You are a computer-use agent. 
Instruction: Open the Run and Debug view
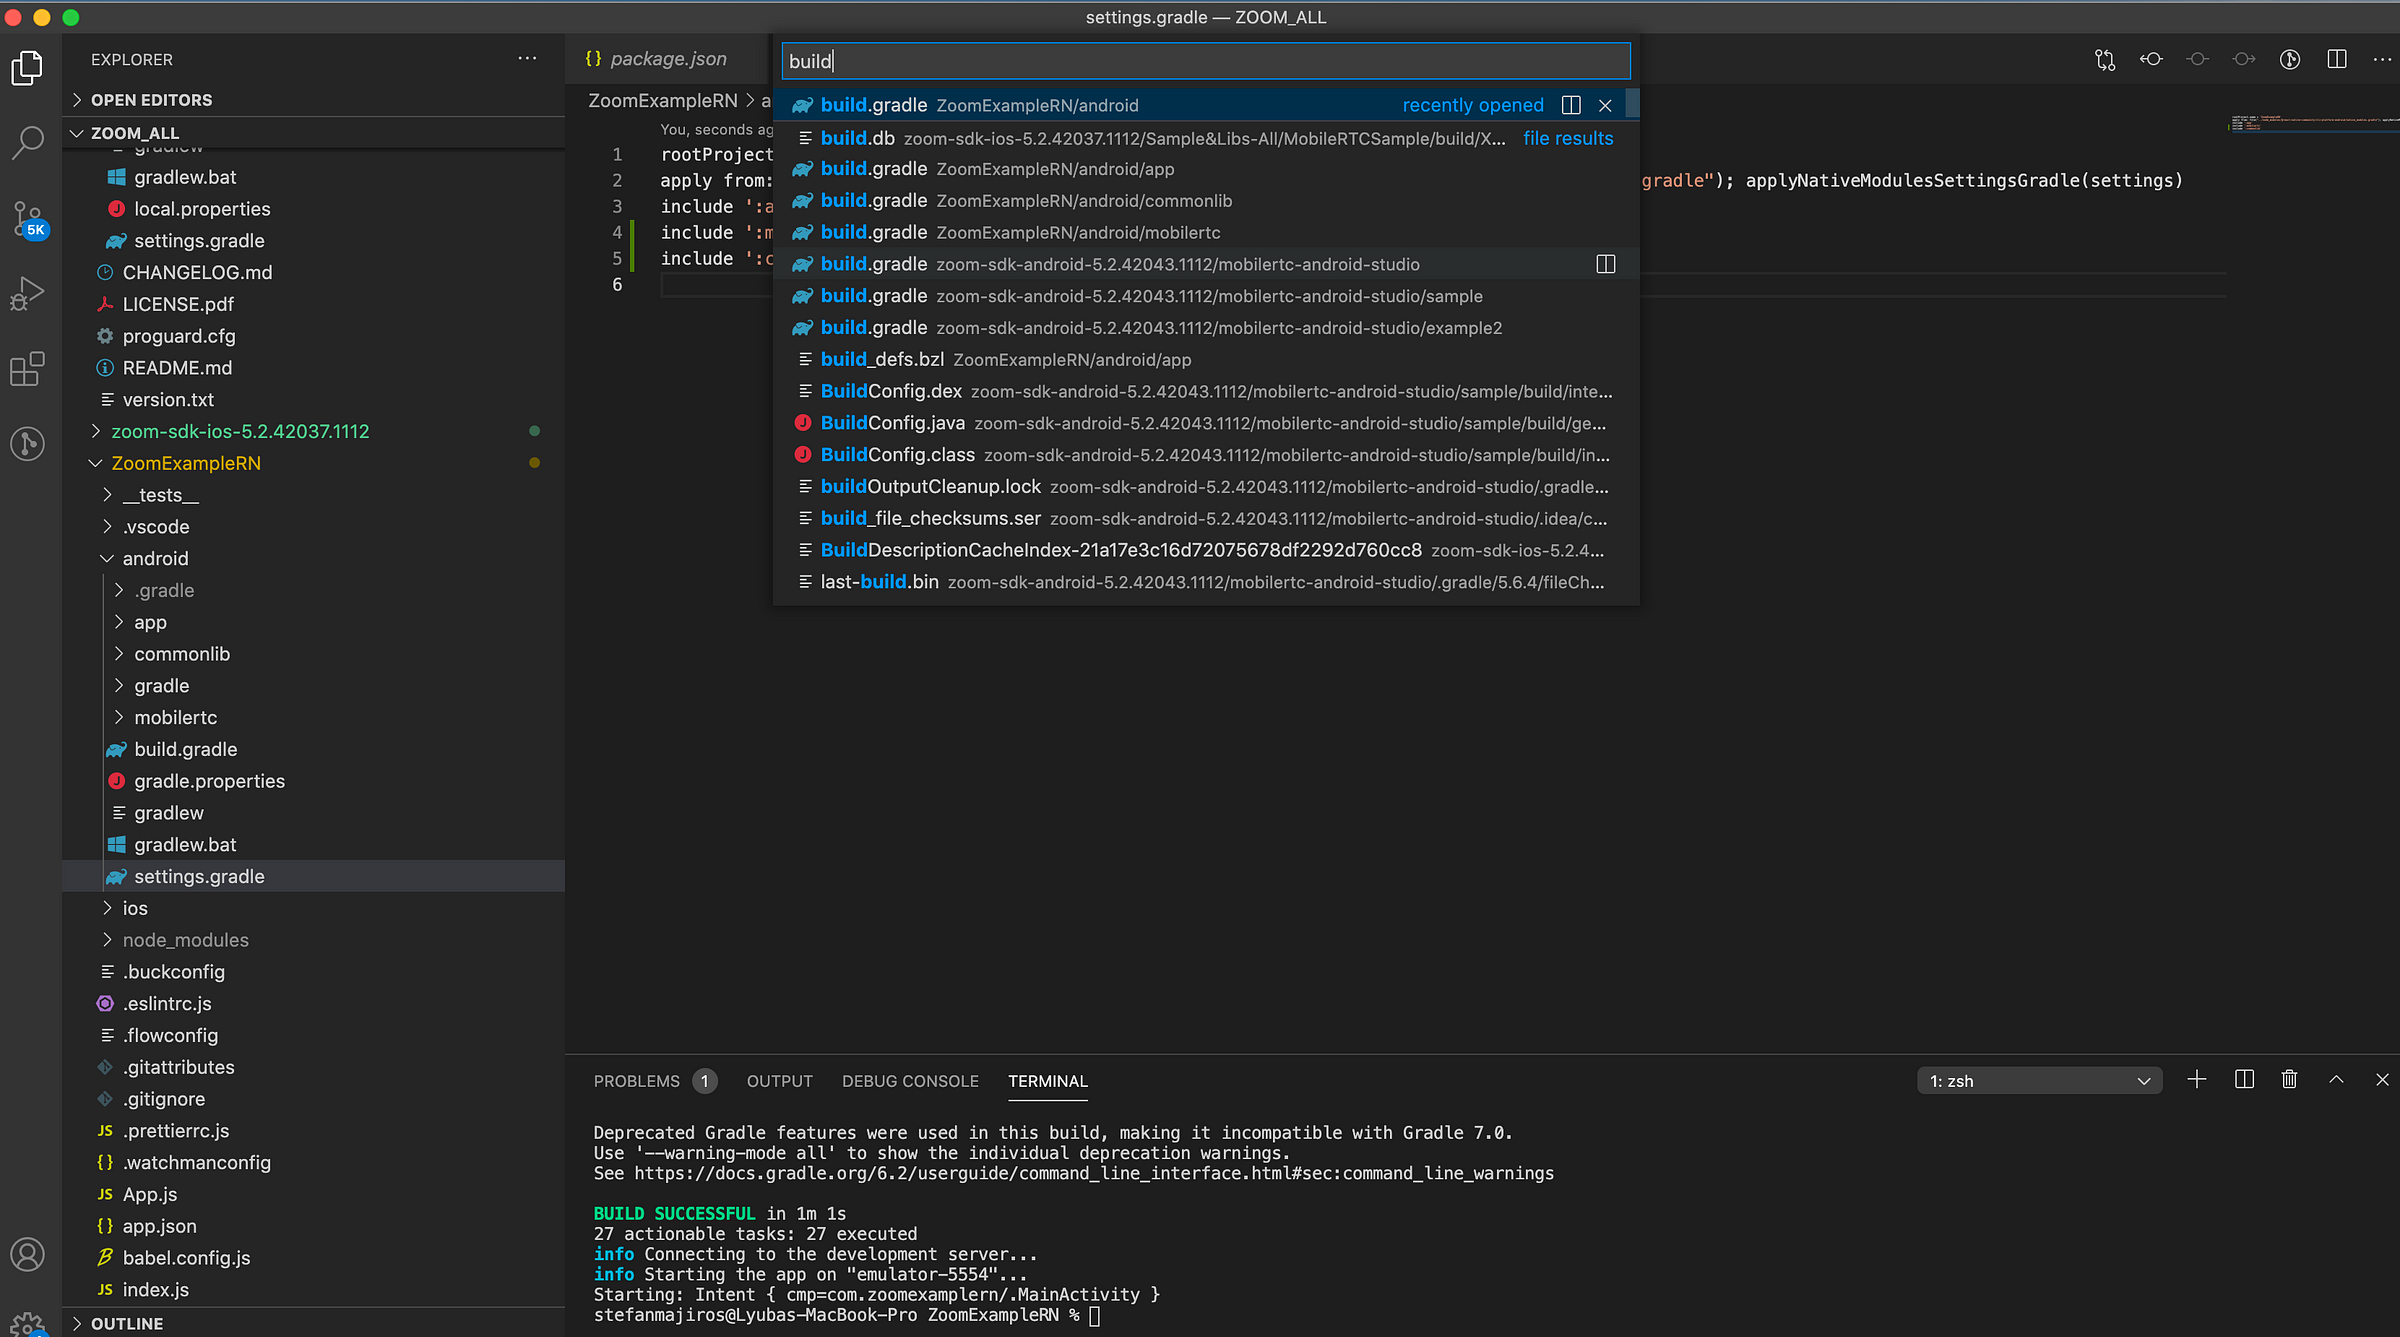point(27,293)
